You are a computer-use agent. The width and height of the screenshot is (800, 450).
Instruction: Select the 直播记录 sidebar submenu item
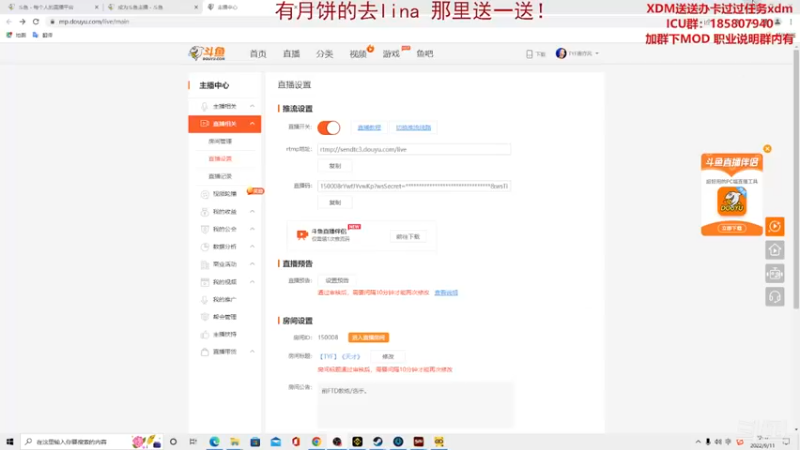point(220,176)
